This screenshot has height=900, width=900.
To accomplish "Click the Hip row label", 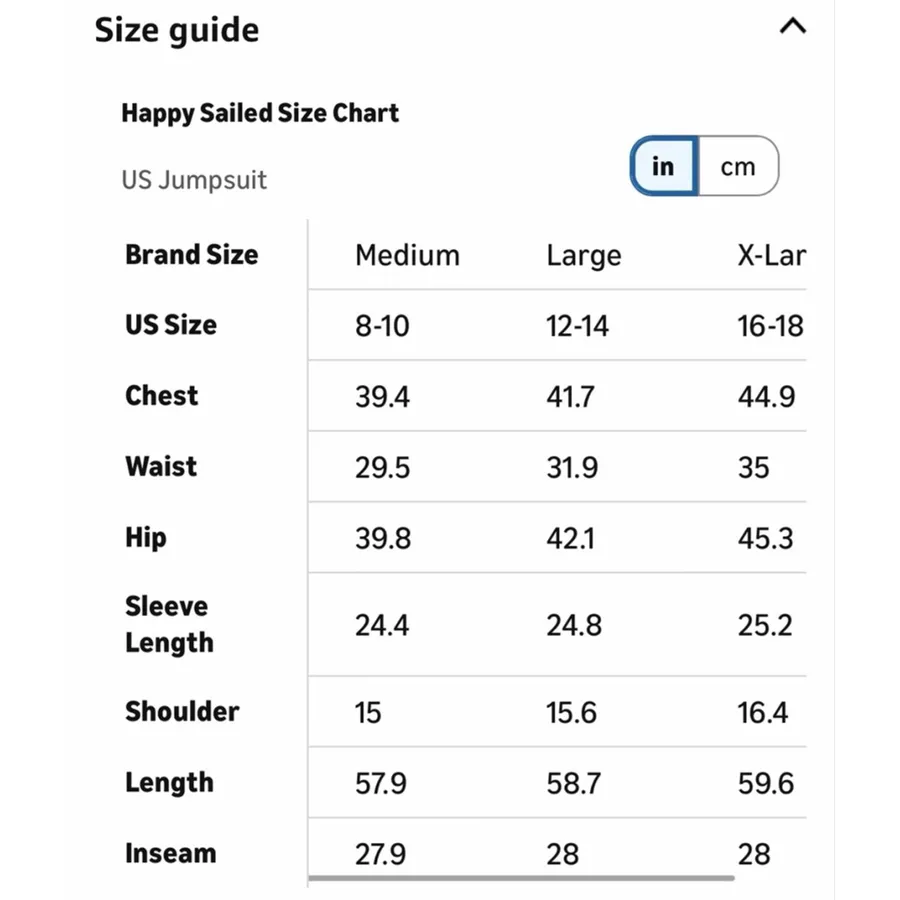I will coord(146,538).
